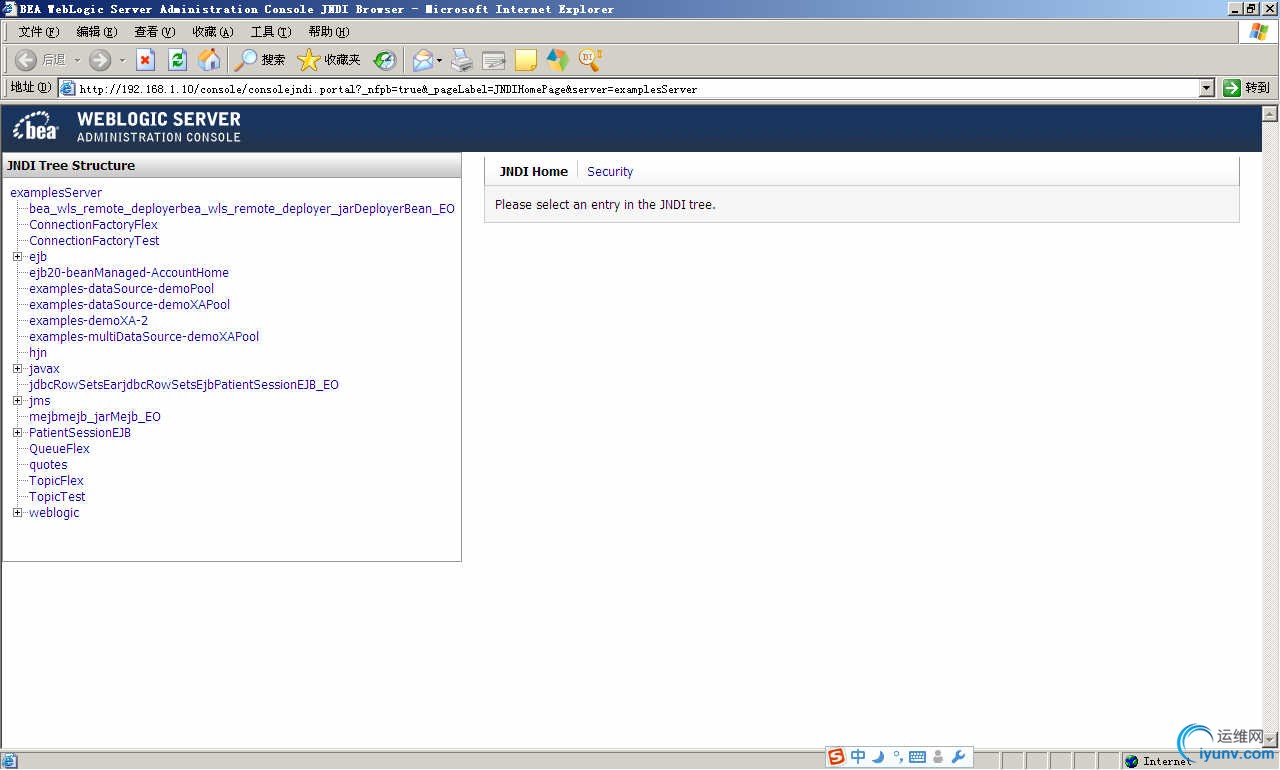Open jdbcRowSetsEarjdbcRowSetsEjbPatientSessionEJB_EO entry
Image resolution: width=1280 pixels, height=770 pixels.
point(184,385)
